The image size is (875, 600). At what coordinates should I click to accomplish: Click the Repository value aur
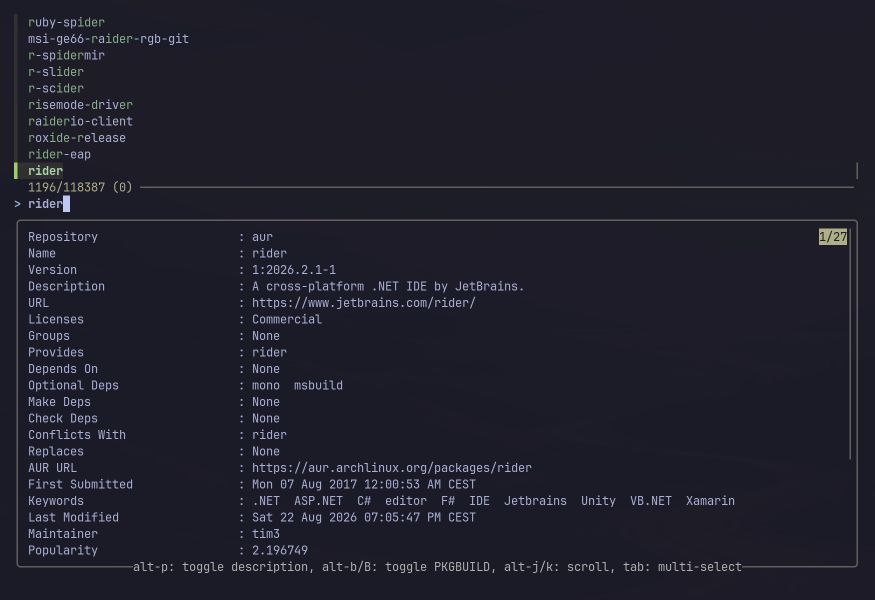(x=262, y=237)
